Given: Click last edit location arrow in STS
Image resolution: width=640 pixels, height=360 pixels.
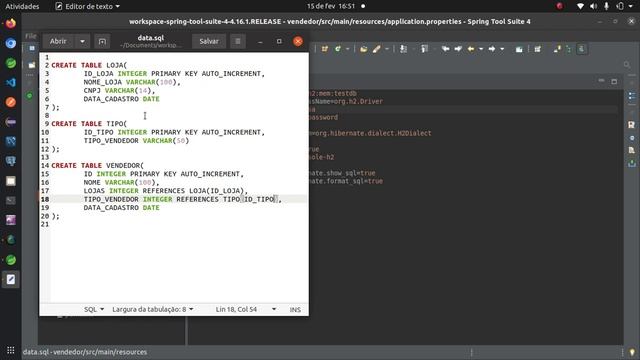Looking at the screenshot, I should click(x=445, y=49).
